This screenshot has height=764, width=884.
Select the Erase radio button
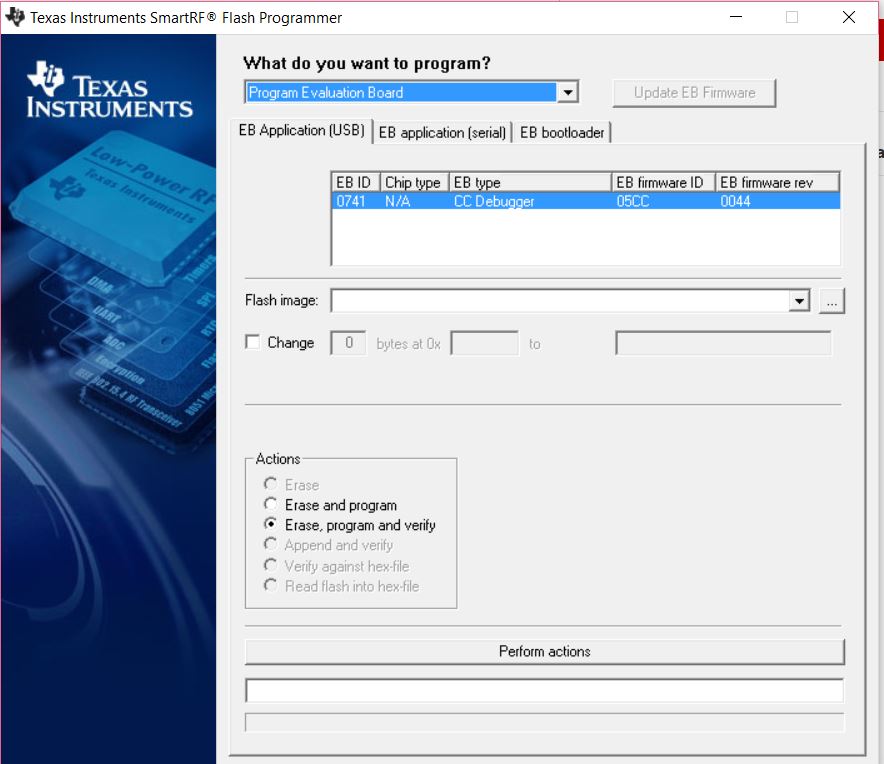(x=271, y=484)
